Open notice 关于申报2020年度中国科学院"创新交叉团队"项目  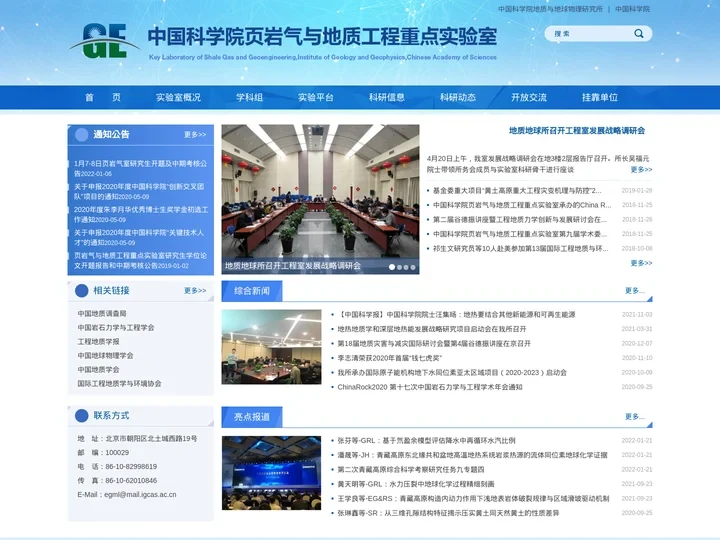tap(139, 191)
